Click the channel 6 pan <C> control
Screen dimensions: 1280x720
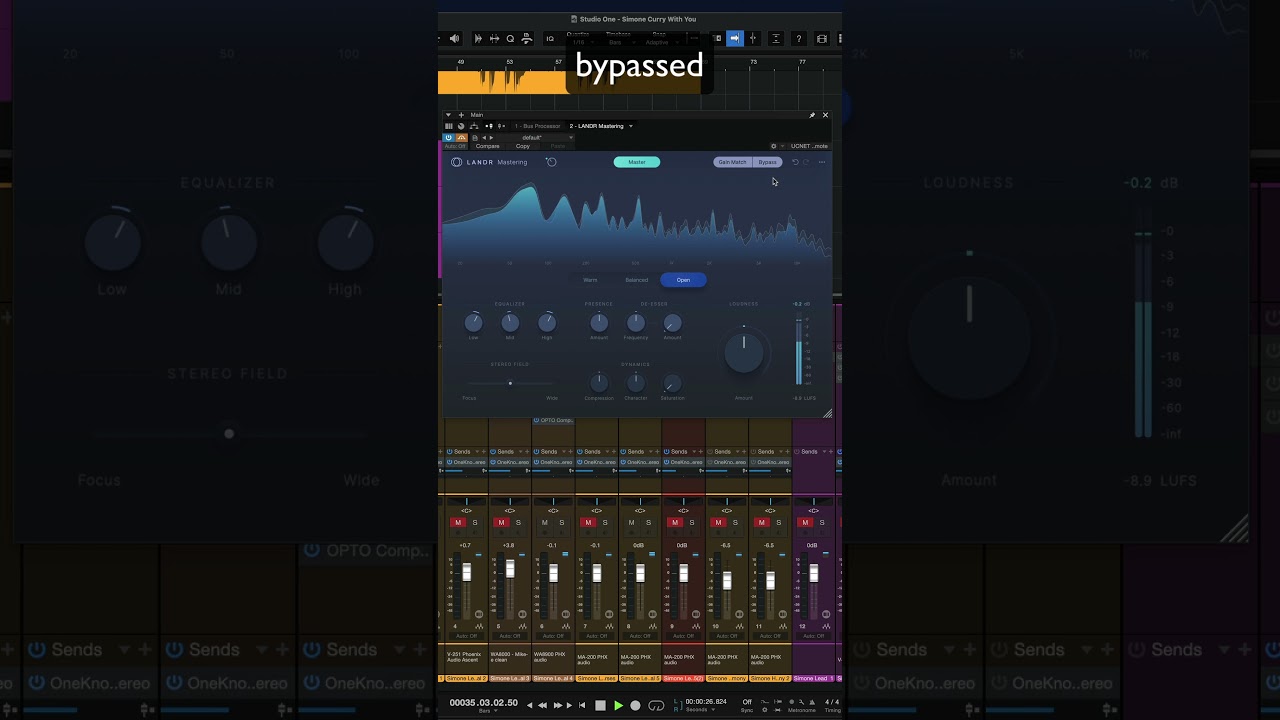[x=553, y=511]
